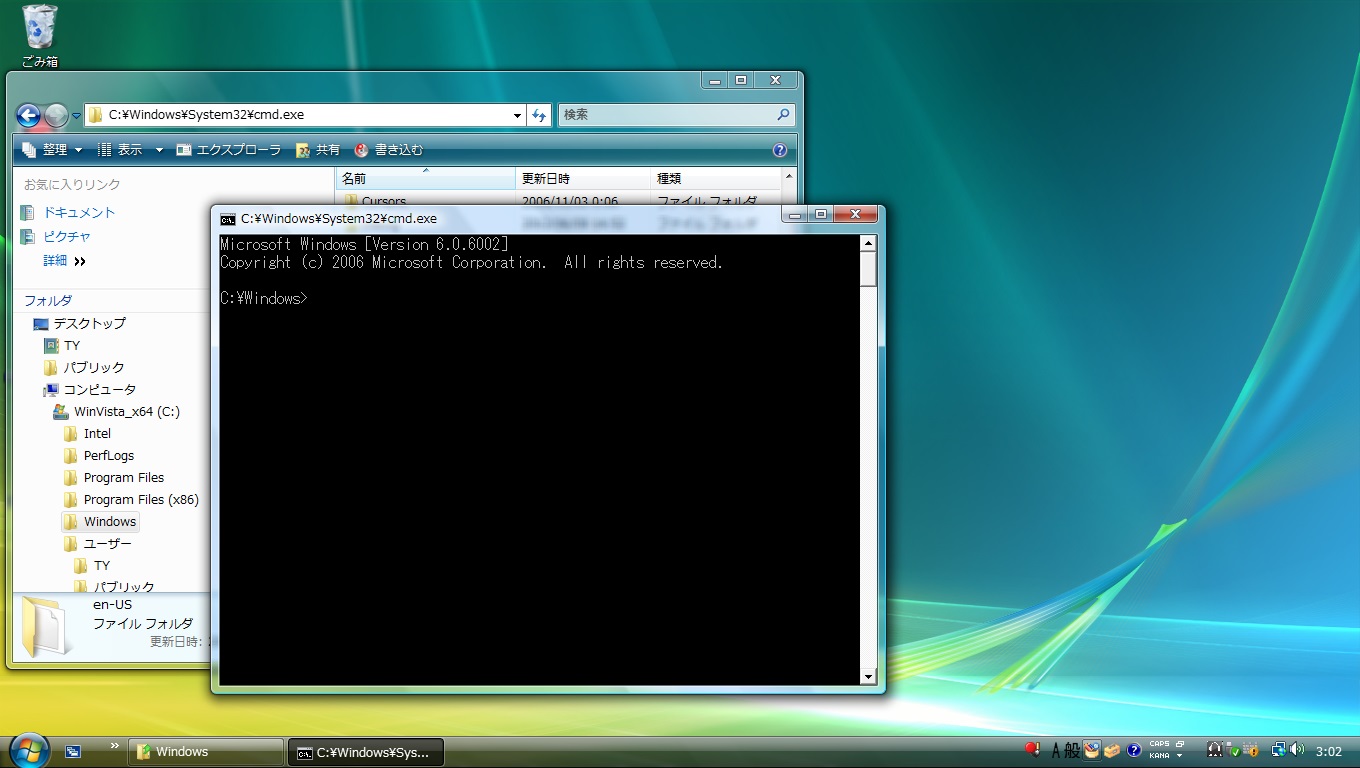Open the IME tools toolbox icon
Image resolution: width=1360 pixels, height=768 pixels.
pyautogui.click(x=1112, y=750)
